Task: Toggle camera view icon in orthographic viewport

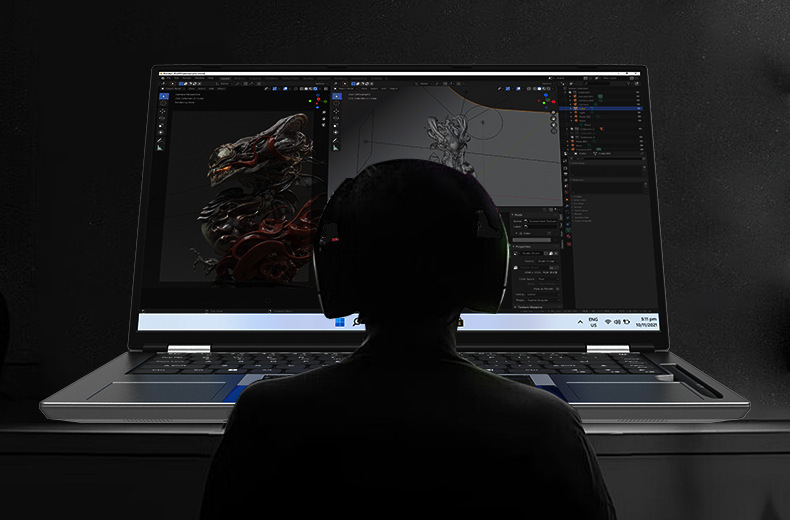Action: point(554,125)
